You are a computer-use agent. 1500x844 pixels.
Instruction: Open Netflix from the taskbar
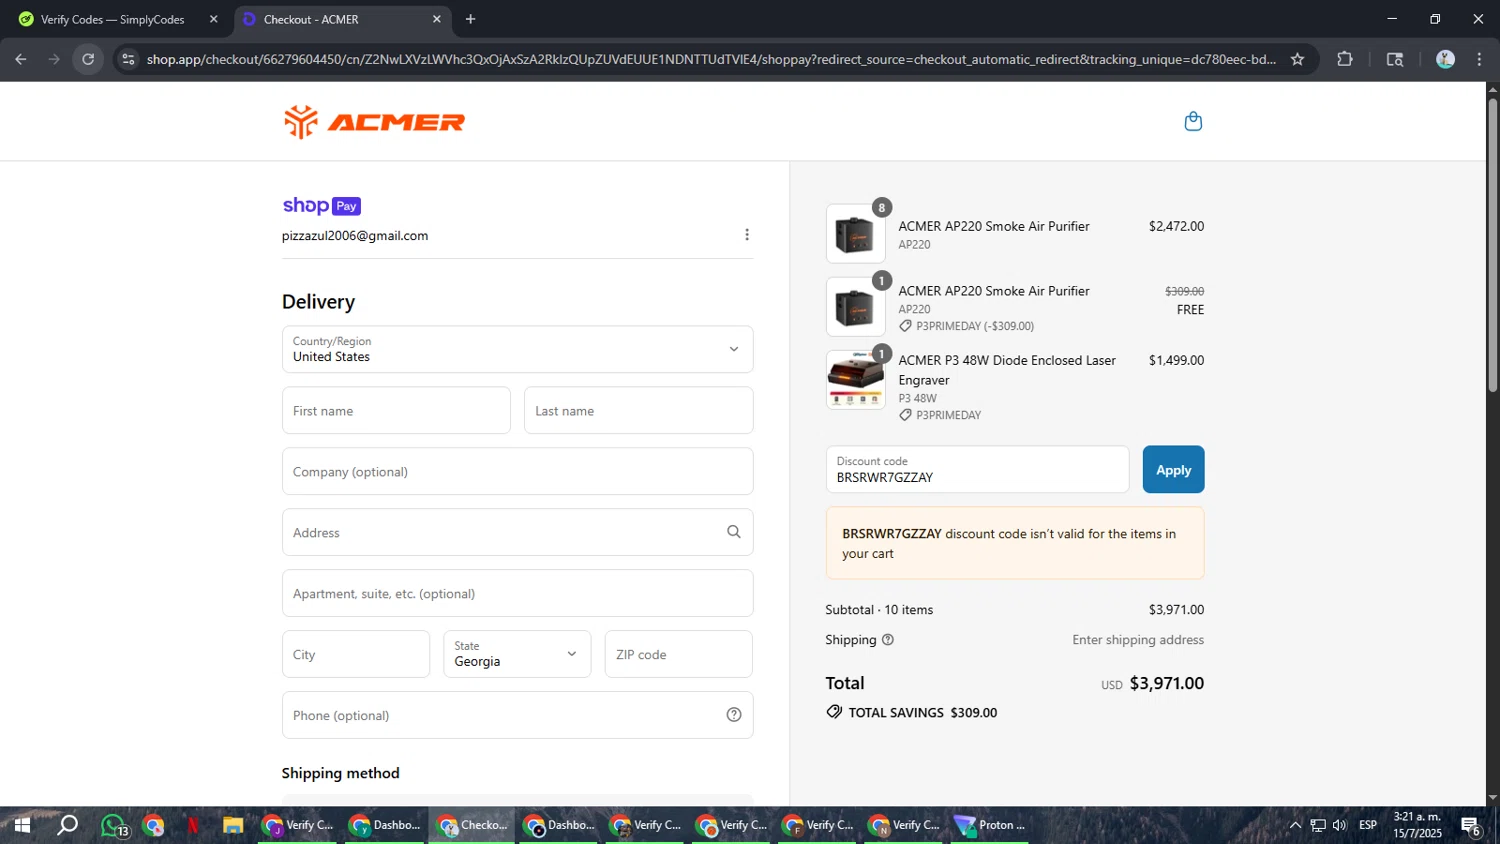click(192, 826)
